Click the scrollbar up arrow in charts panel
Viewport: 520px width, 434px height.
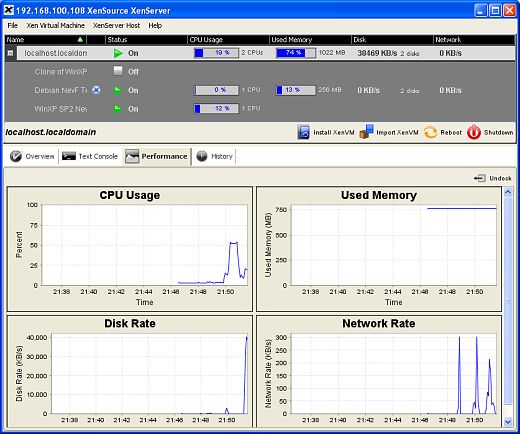point(508,192)
